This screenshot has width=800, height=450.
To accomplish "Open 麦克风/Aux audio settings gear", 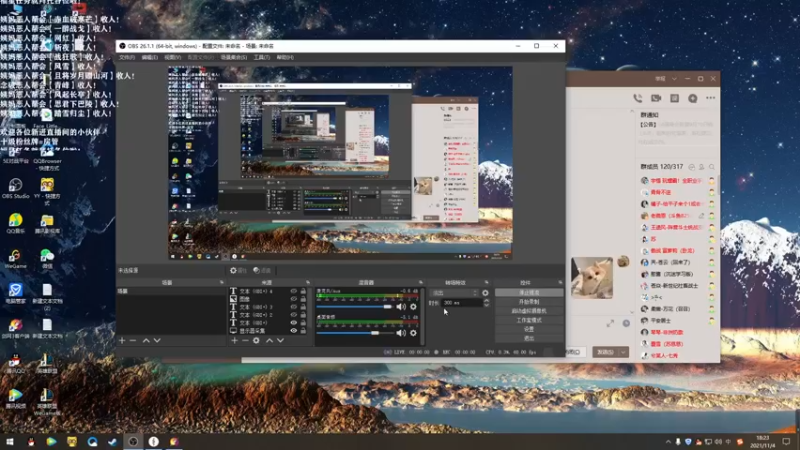I will coord(413,307).
